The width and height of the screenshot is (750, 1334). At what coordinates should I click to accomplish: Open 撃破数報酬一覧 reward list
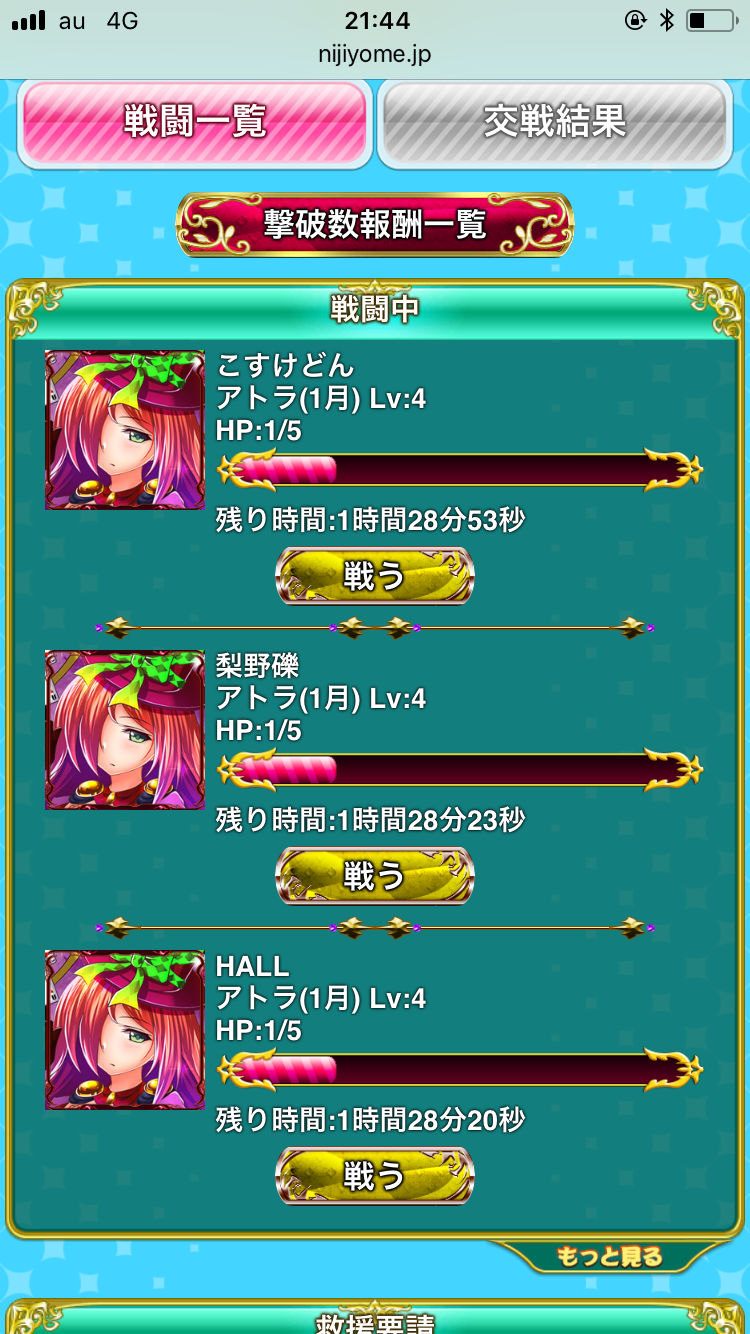[x=375, y=225]
